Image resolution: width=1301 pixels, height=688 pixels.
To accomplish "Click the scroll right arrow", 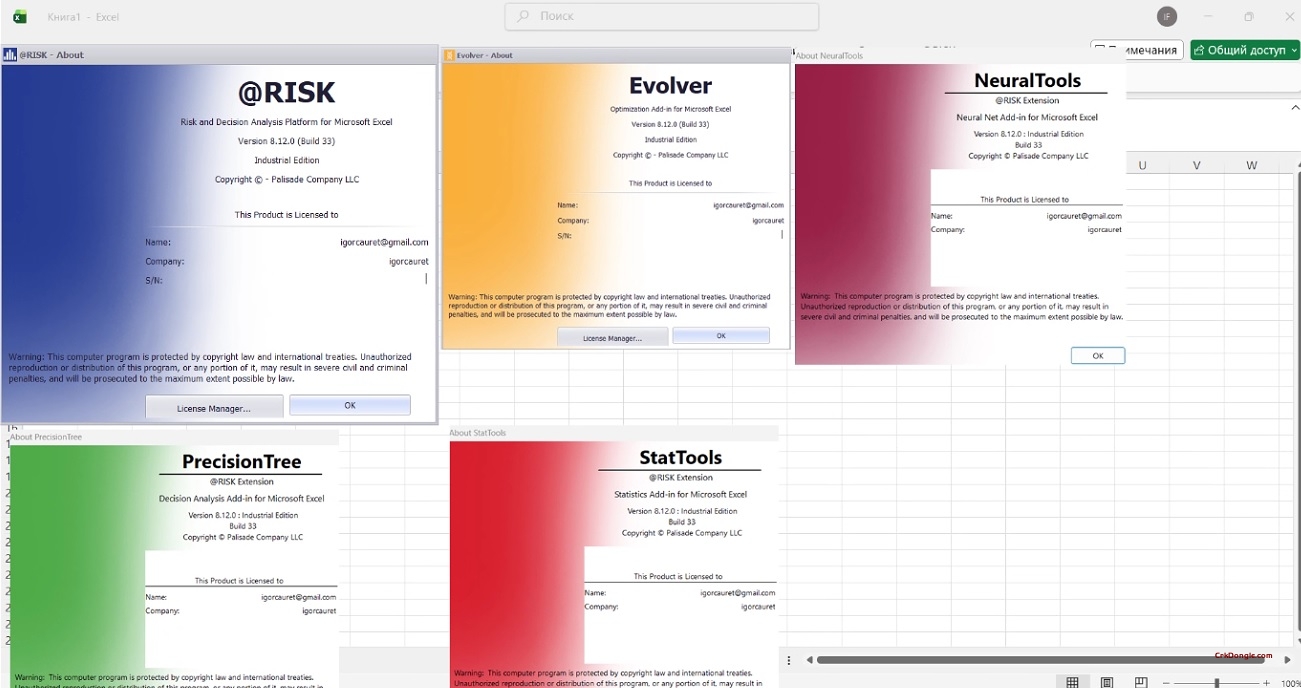I will (1287, 660).
